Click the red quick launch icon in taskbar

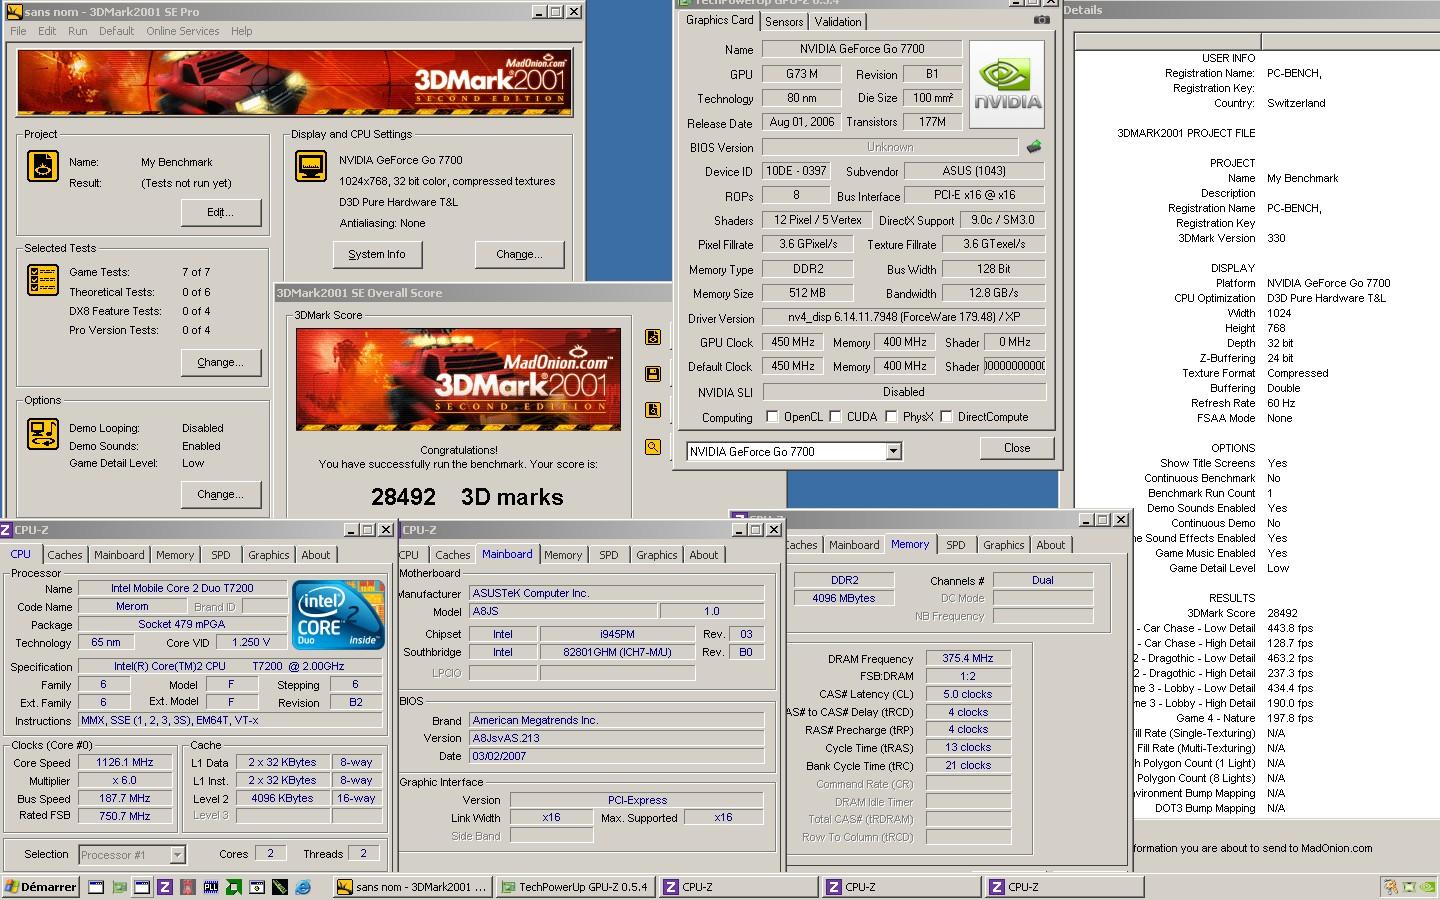pos(188,887)
